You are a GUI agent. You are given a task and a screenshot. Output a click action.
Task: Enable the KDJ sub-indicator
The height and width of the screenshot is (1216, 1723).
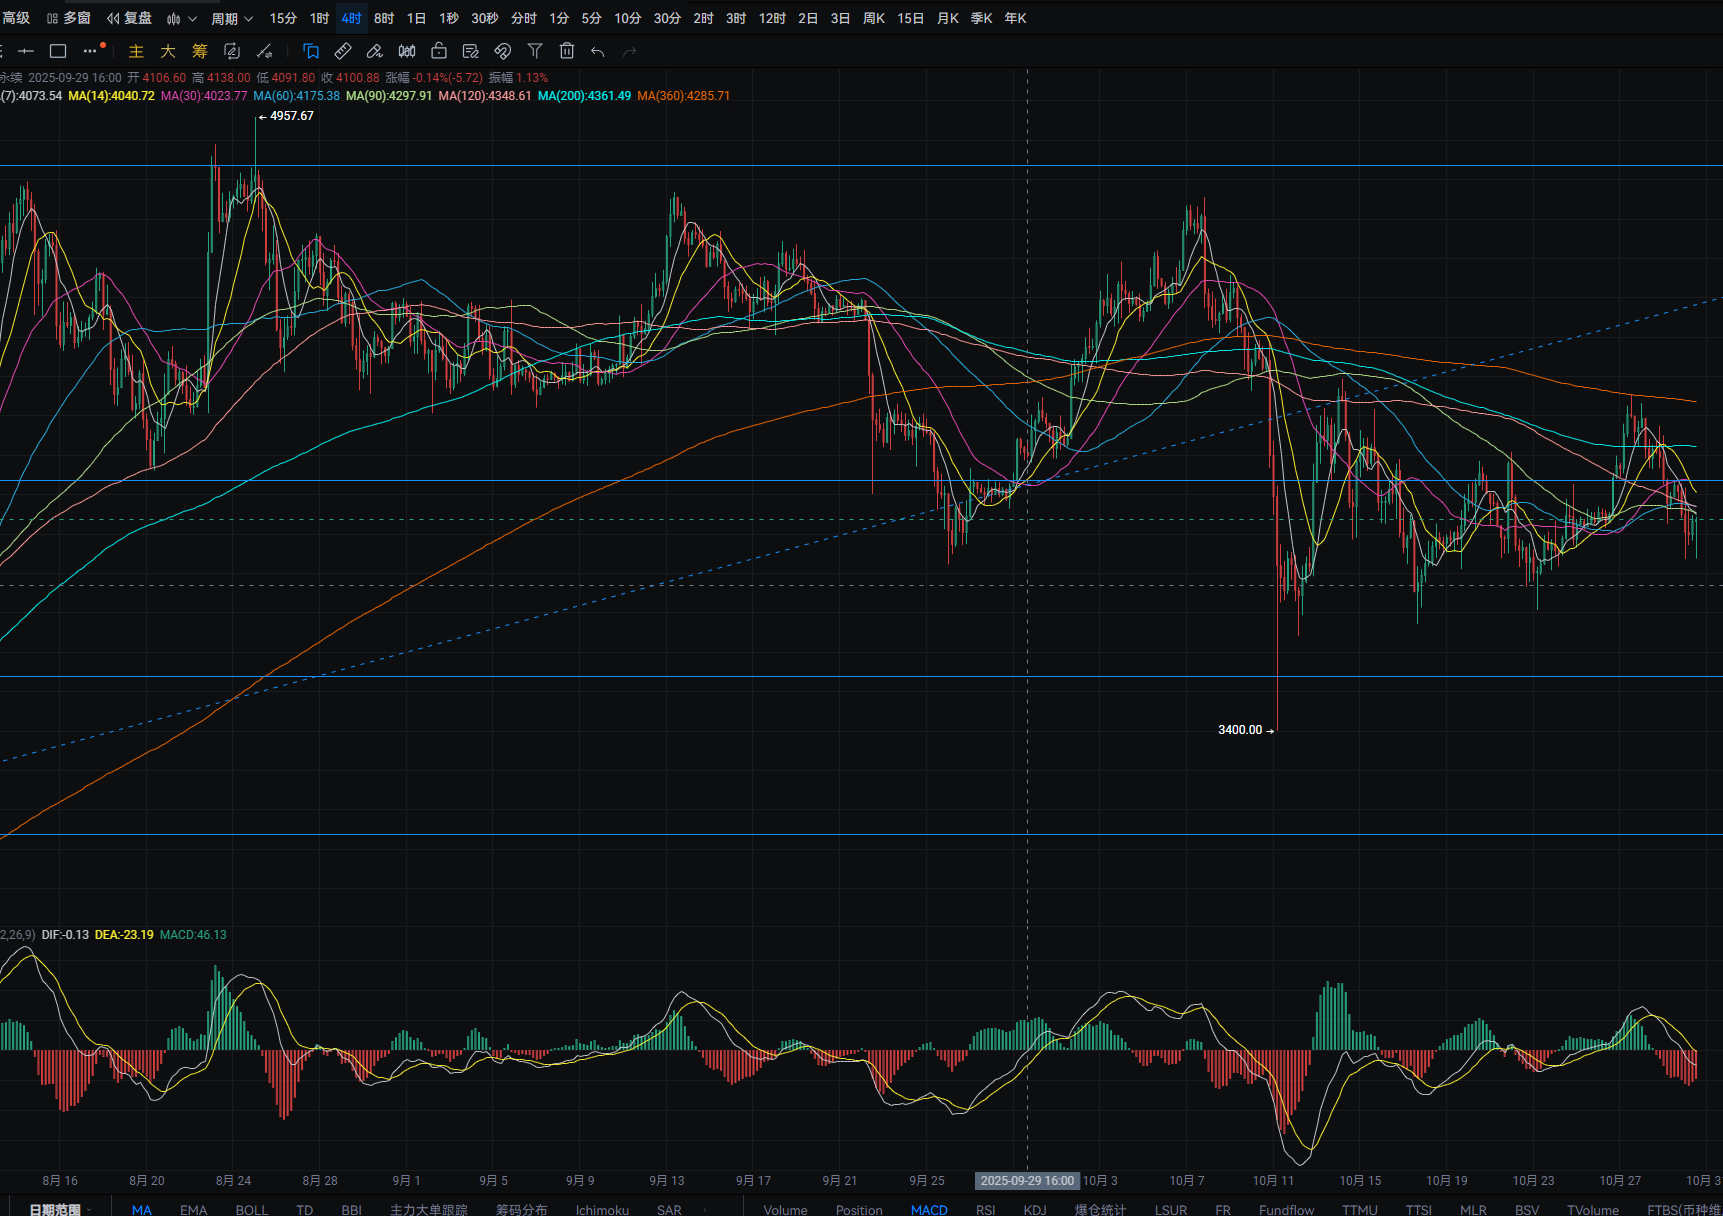1035,1209
